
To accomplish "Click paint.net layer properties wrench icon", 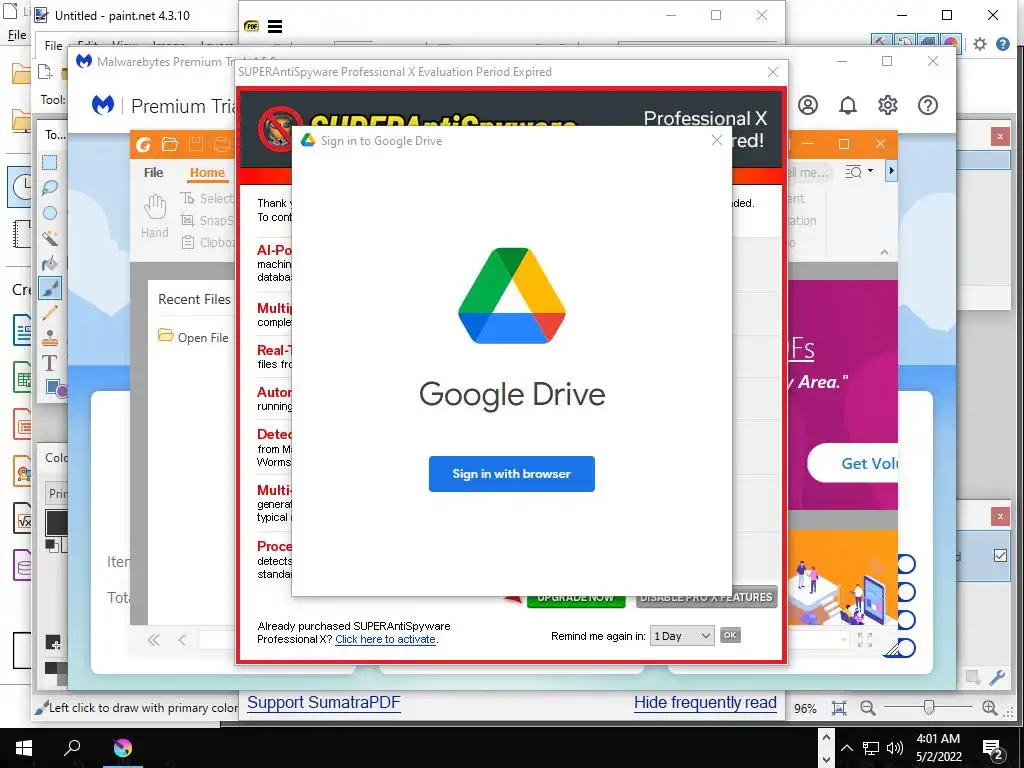I will tap(997, 678).
